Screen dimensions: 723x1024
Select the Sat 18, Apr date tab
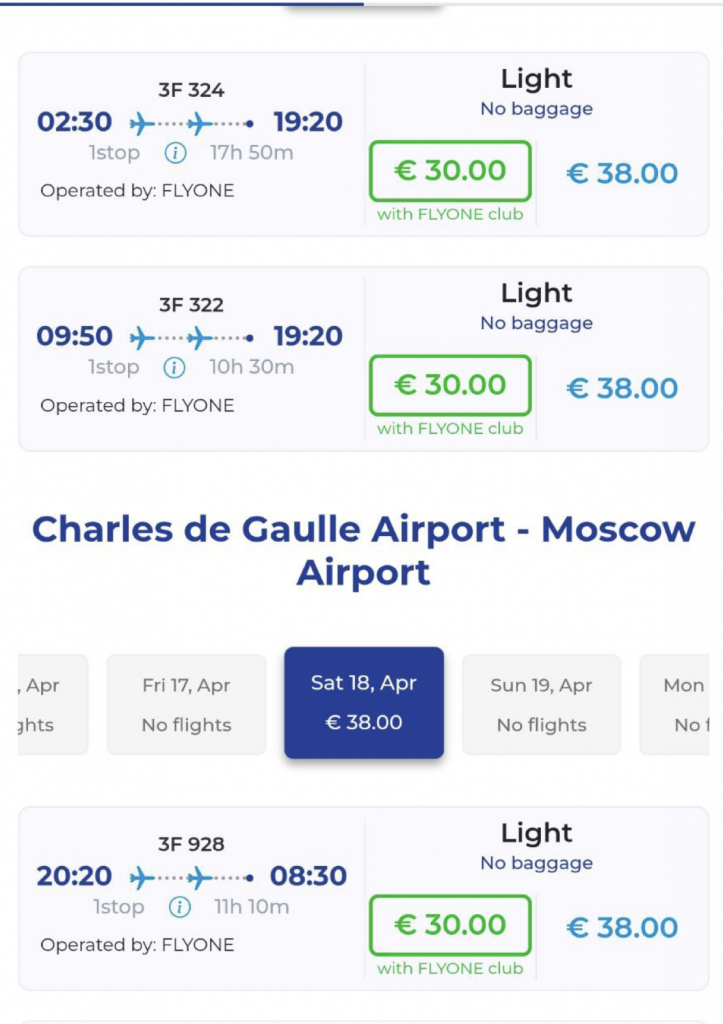(364, 702)
